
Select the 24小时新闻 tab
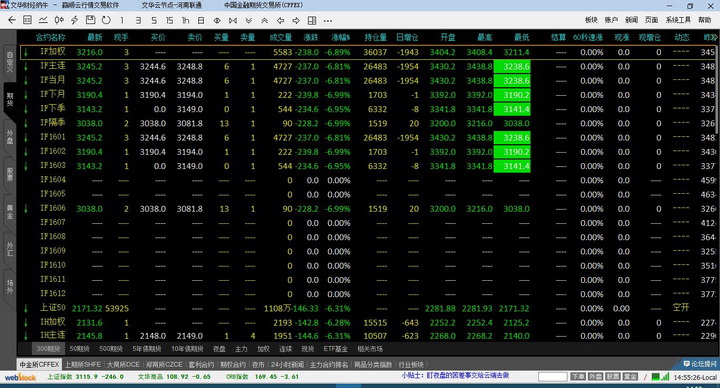point(287,365)
